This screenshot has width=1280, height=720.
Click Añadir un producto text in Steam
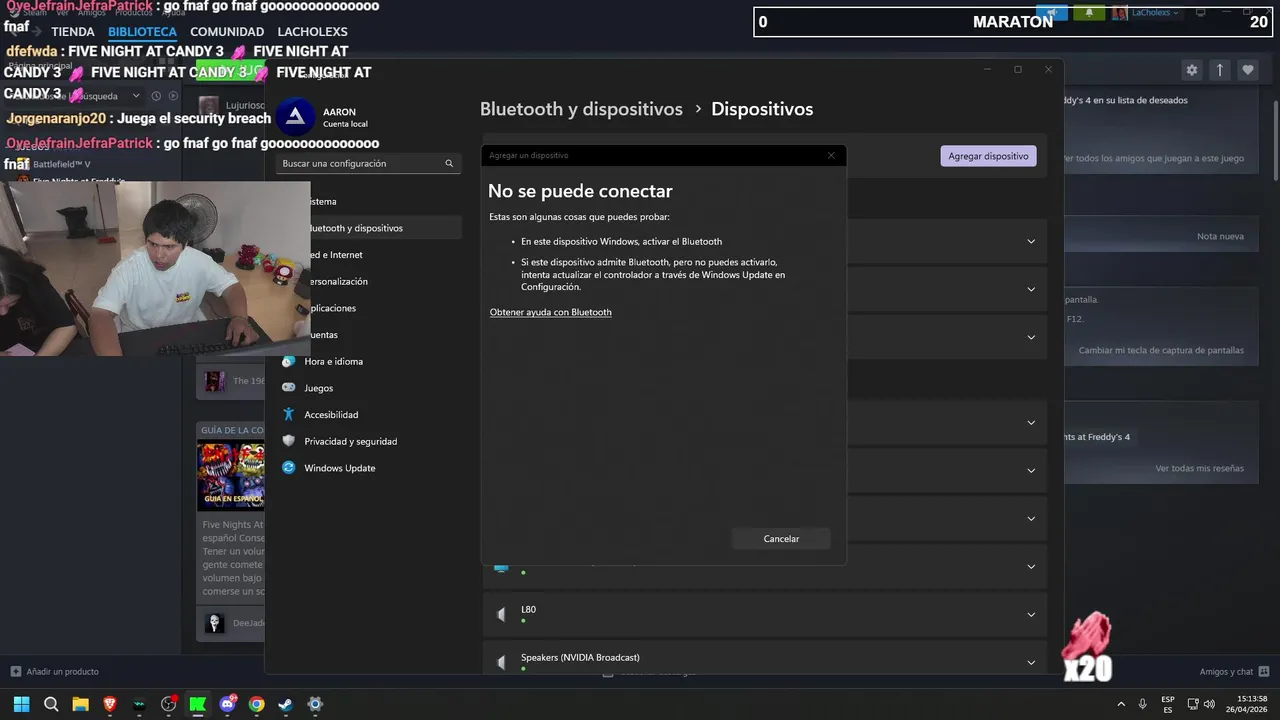pos(62,672)
